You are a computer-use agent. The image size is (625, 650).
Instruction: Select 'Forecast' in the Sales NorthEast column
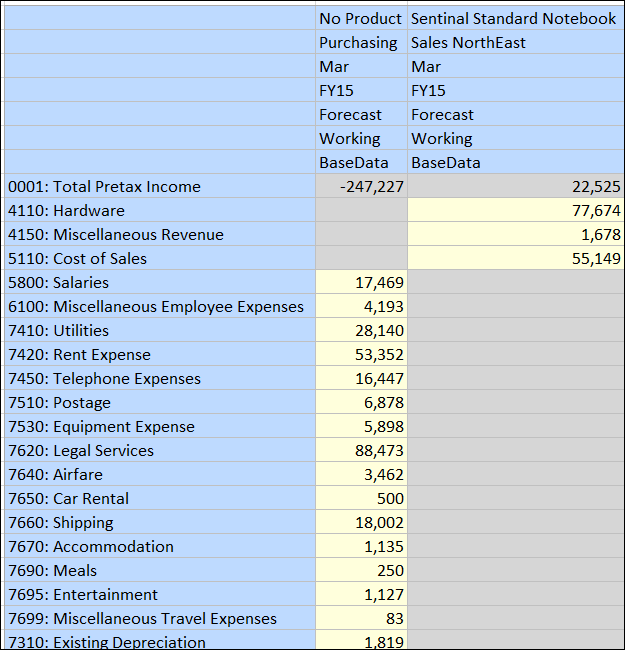(x=516, y=114)
